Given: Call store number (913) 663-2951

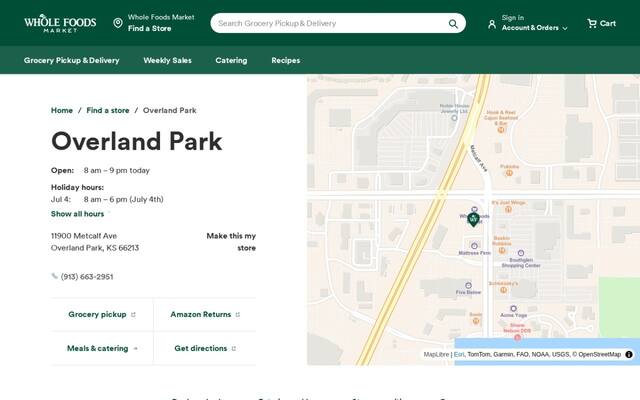Looking at the screenshot, I should click(87, 277).
